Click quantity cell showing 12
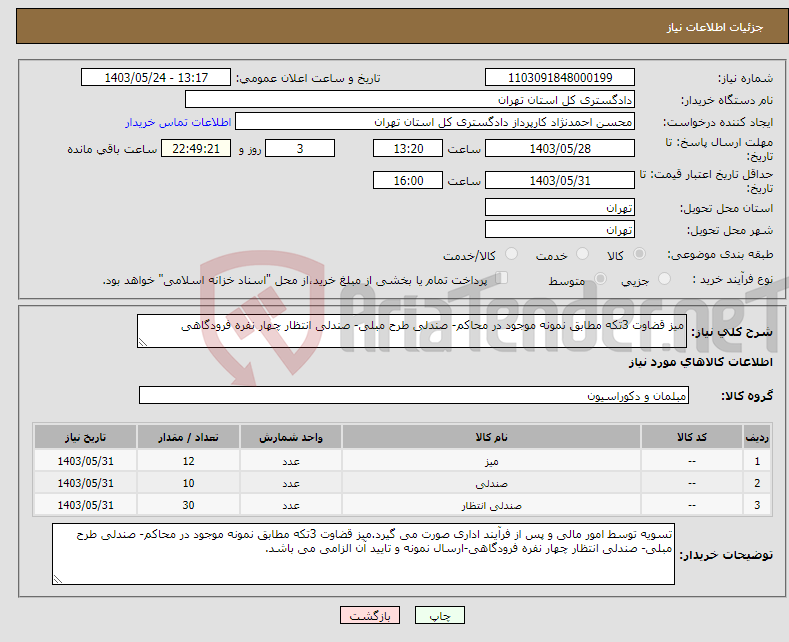This screenshot has width=789, height=642. tap(188, 461)
